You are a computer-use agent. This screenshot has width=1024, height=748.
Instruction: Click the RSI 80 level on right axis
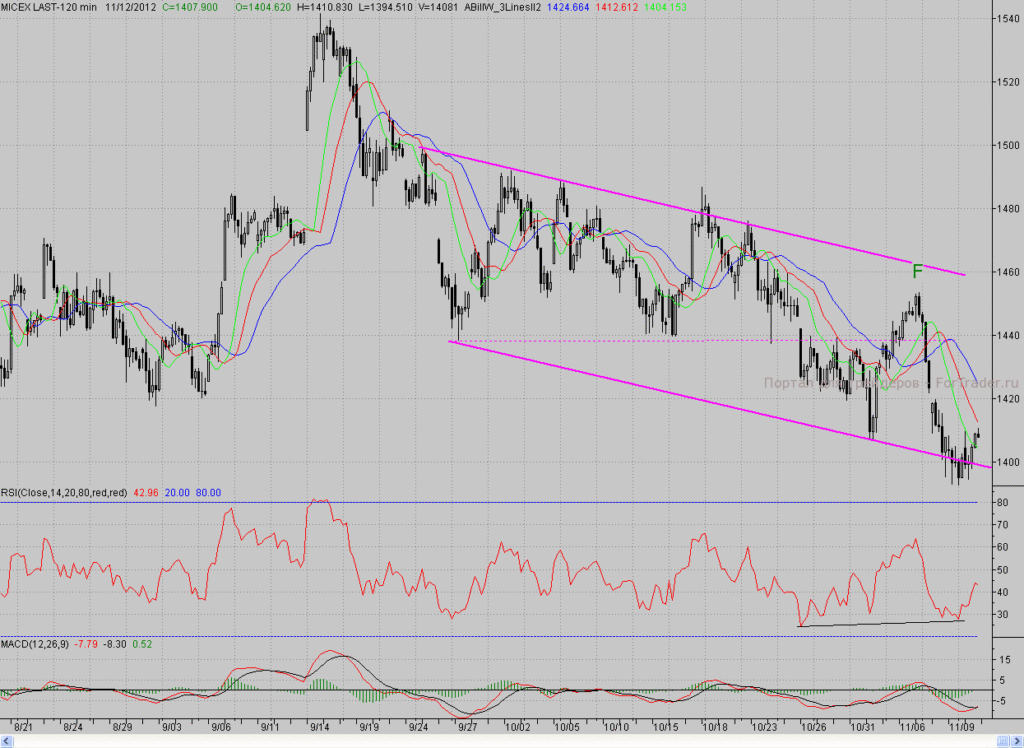(x=1002, y=502)
